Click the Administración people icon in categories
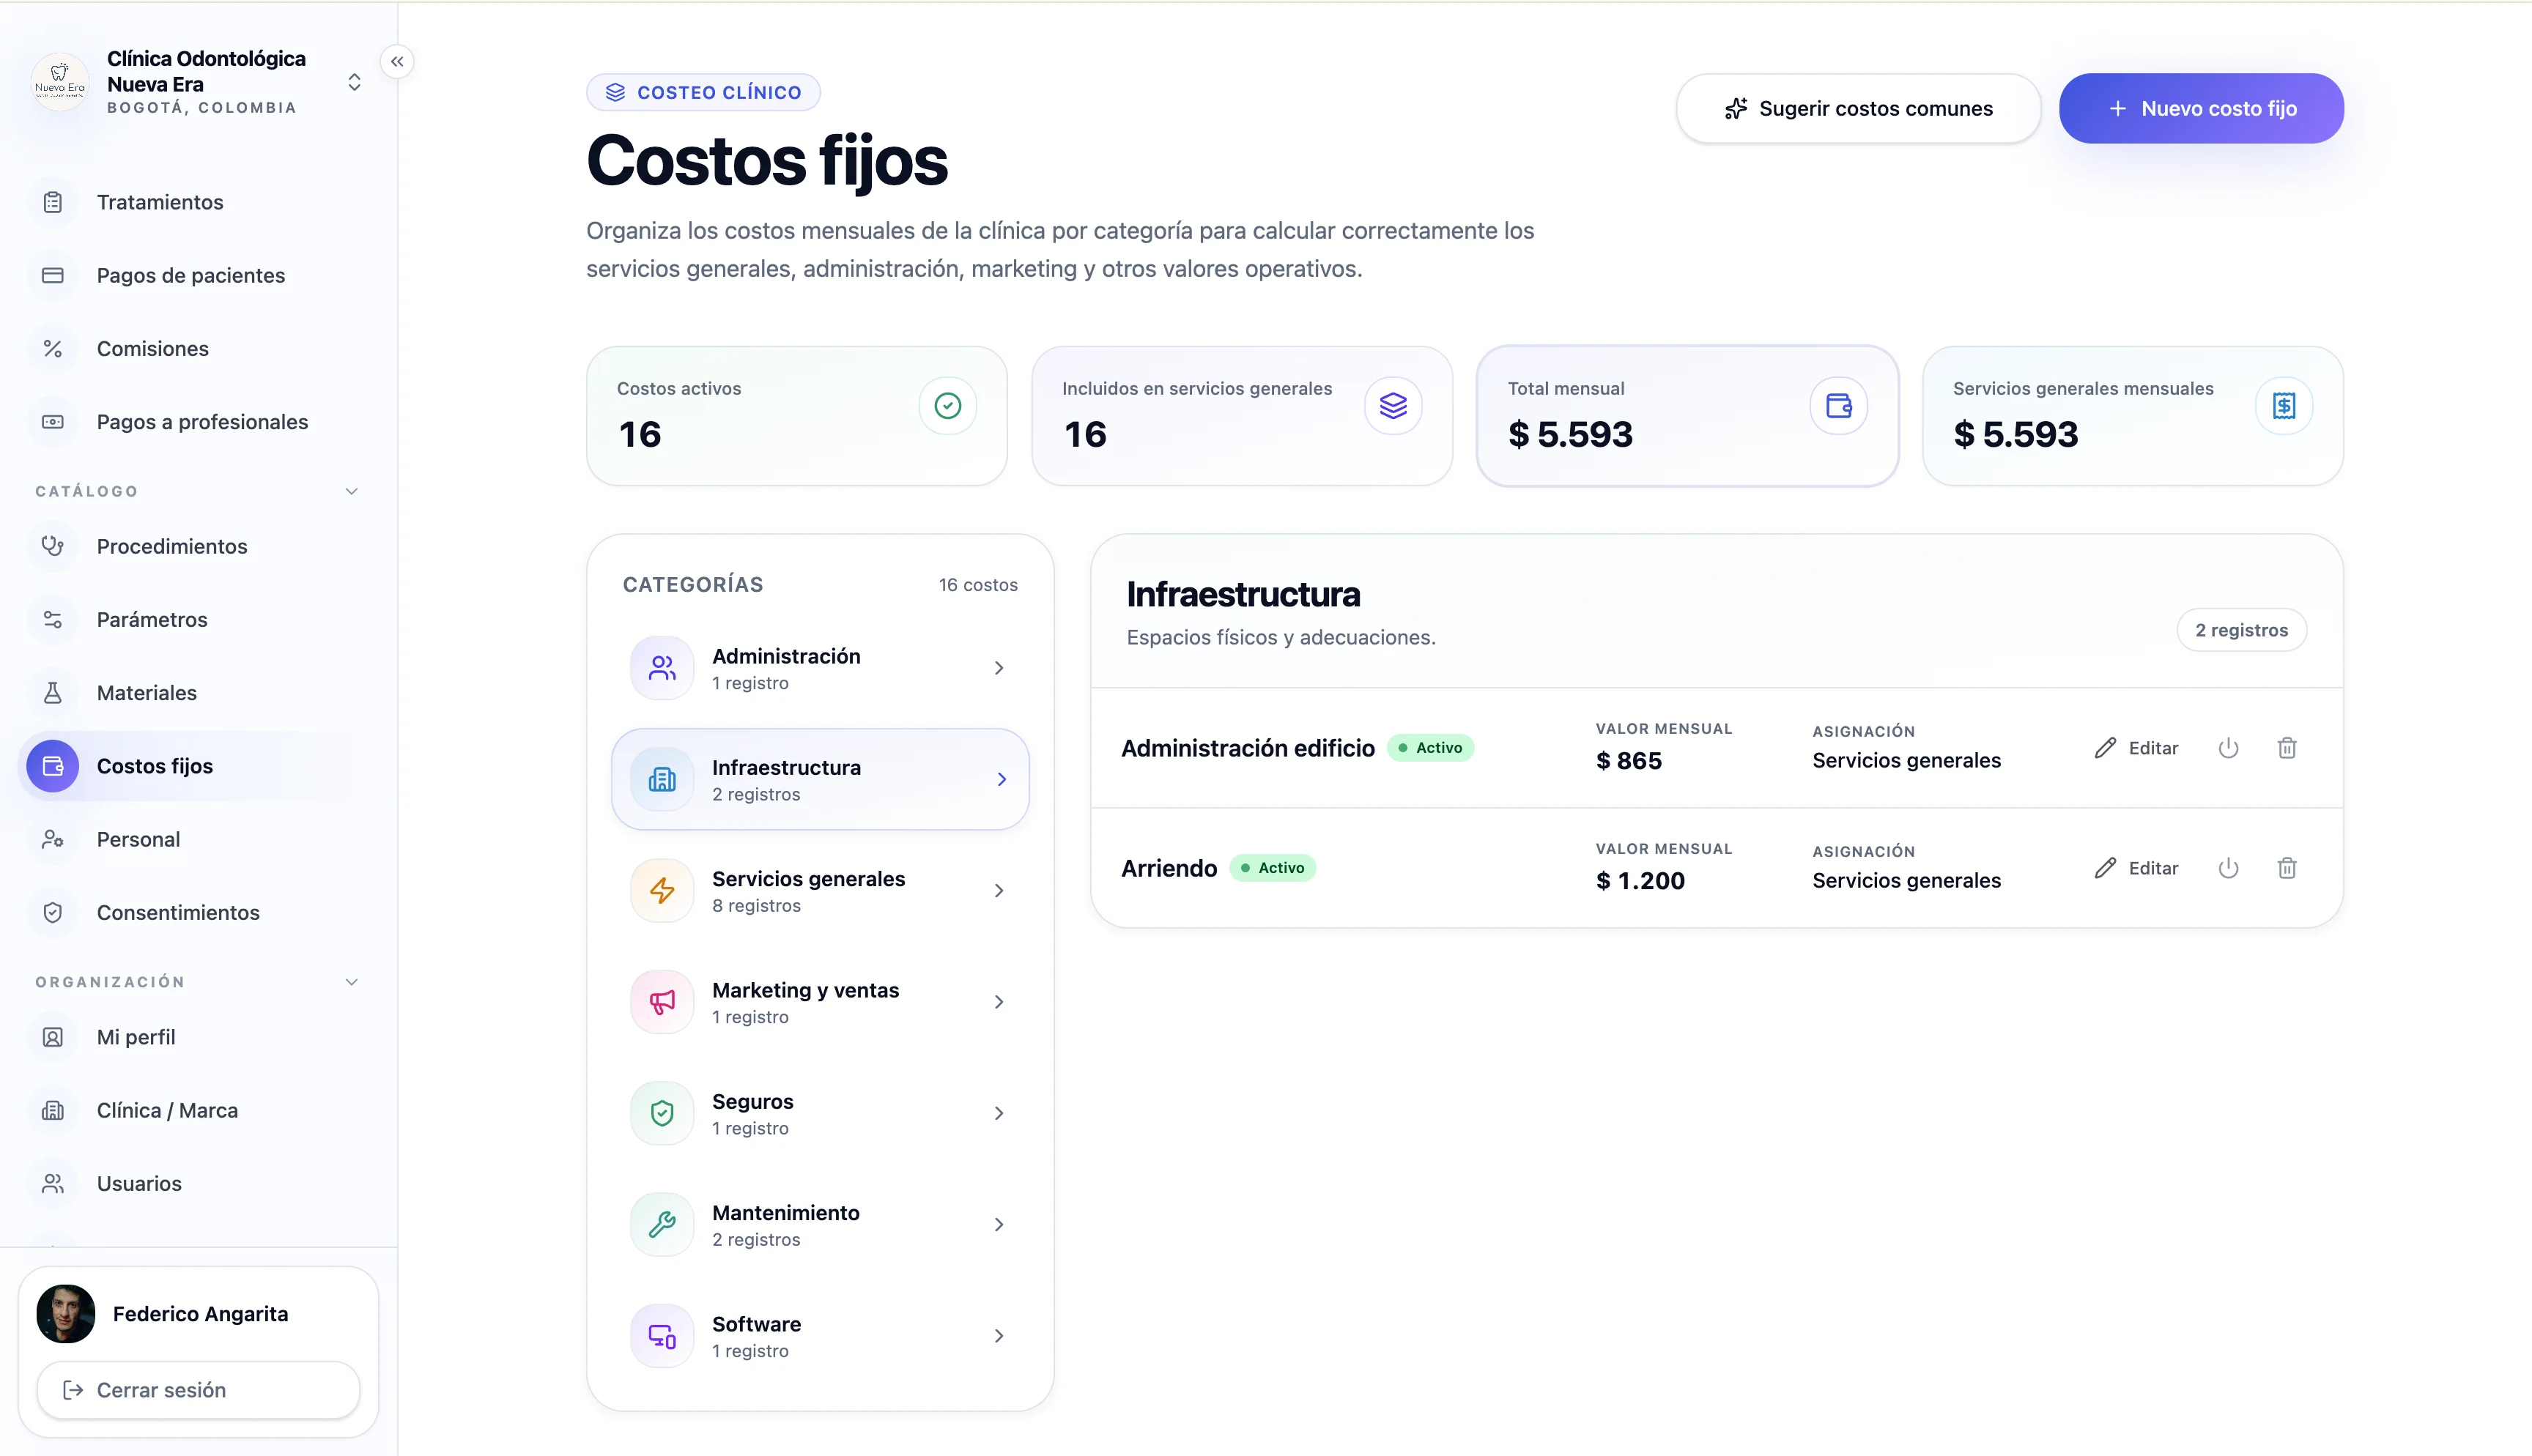Screen dimensions: 2532x1456 coord(662,668)
